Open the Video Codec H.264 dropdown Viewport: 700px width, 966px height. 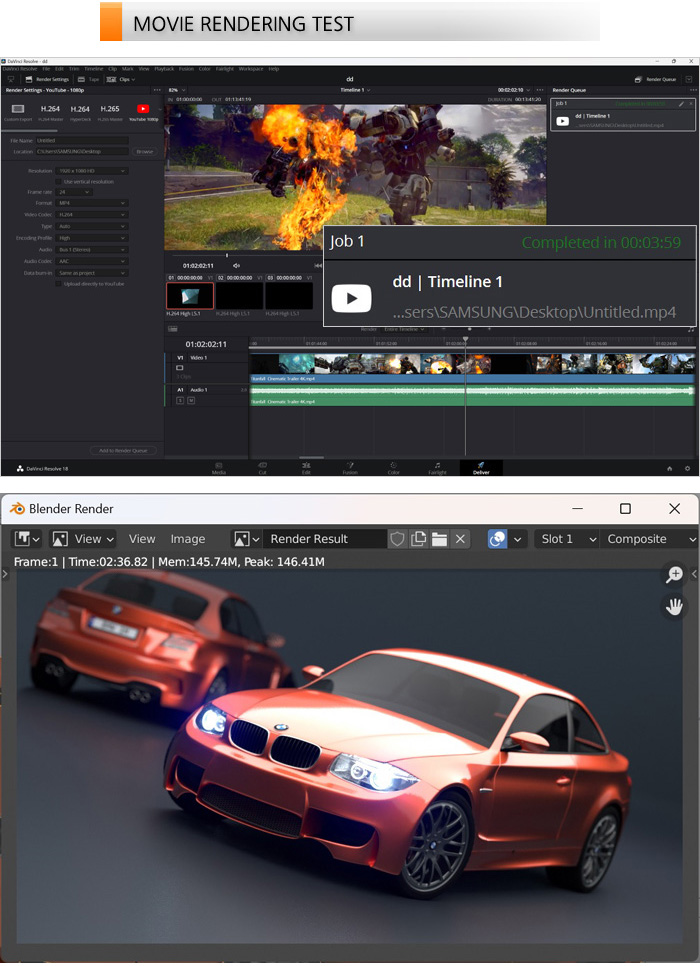(92, 215)
